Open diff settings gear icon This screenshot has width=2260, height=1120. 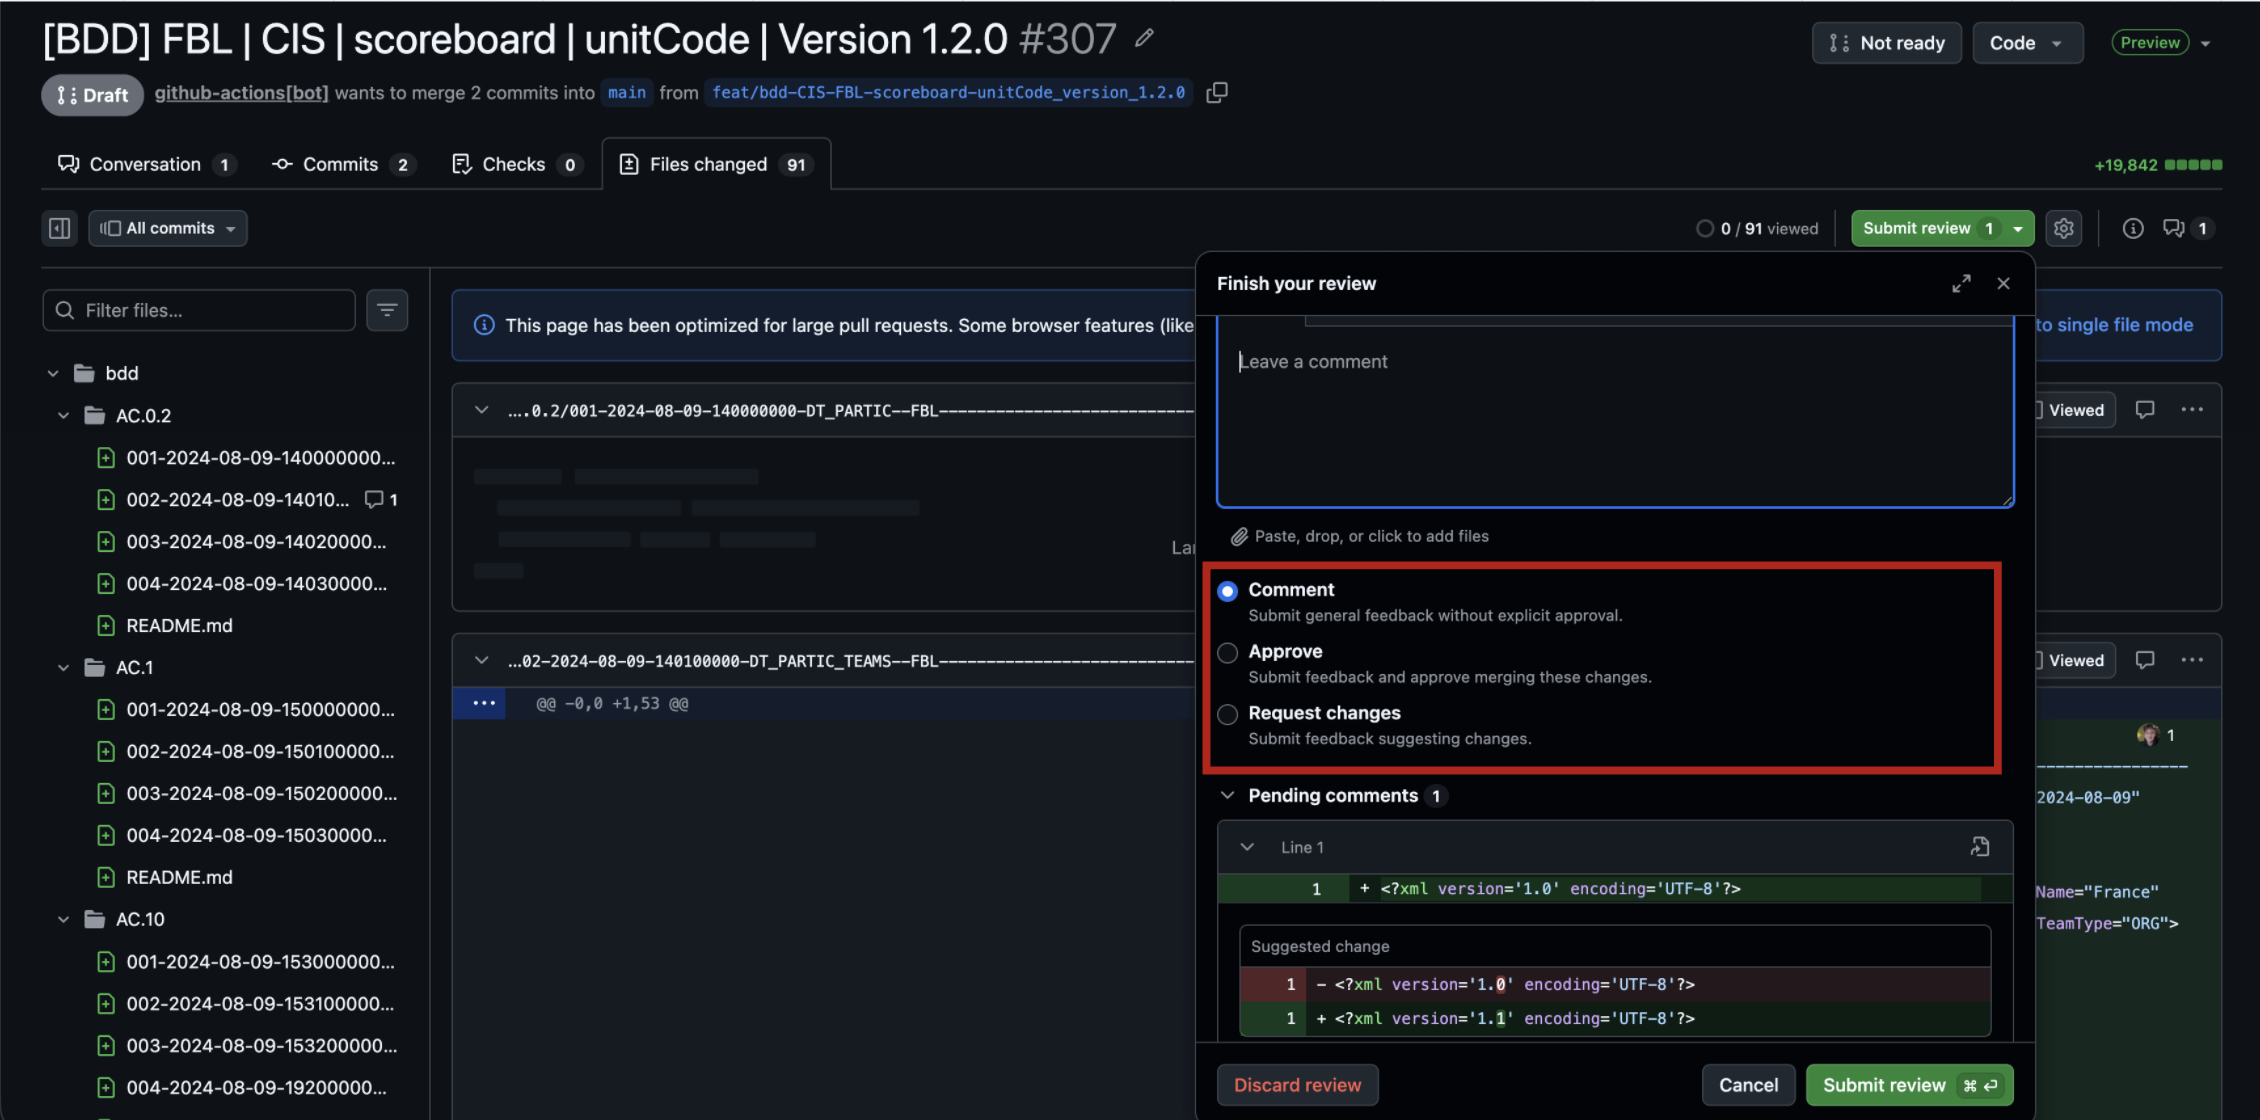tap(2064, 228)
